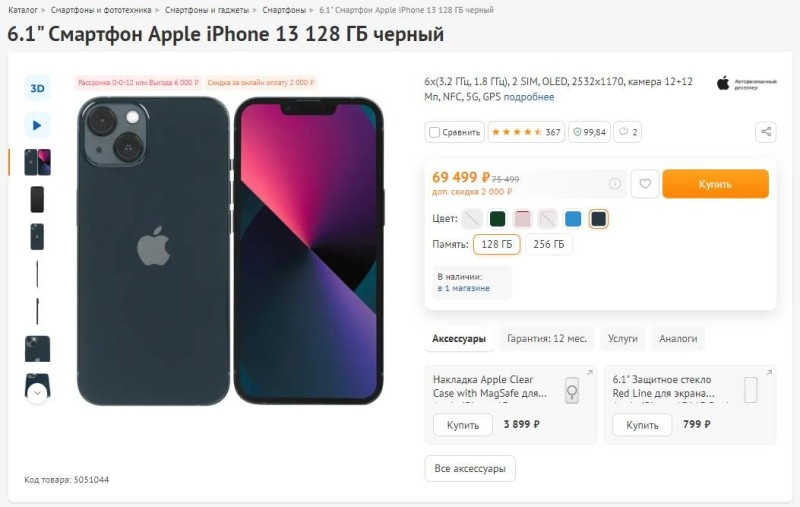Viewport: 800px width, 507px height.
Task: Expand full specs via подробнее link
Action: (529, 97)
